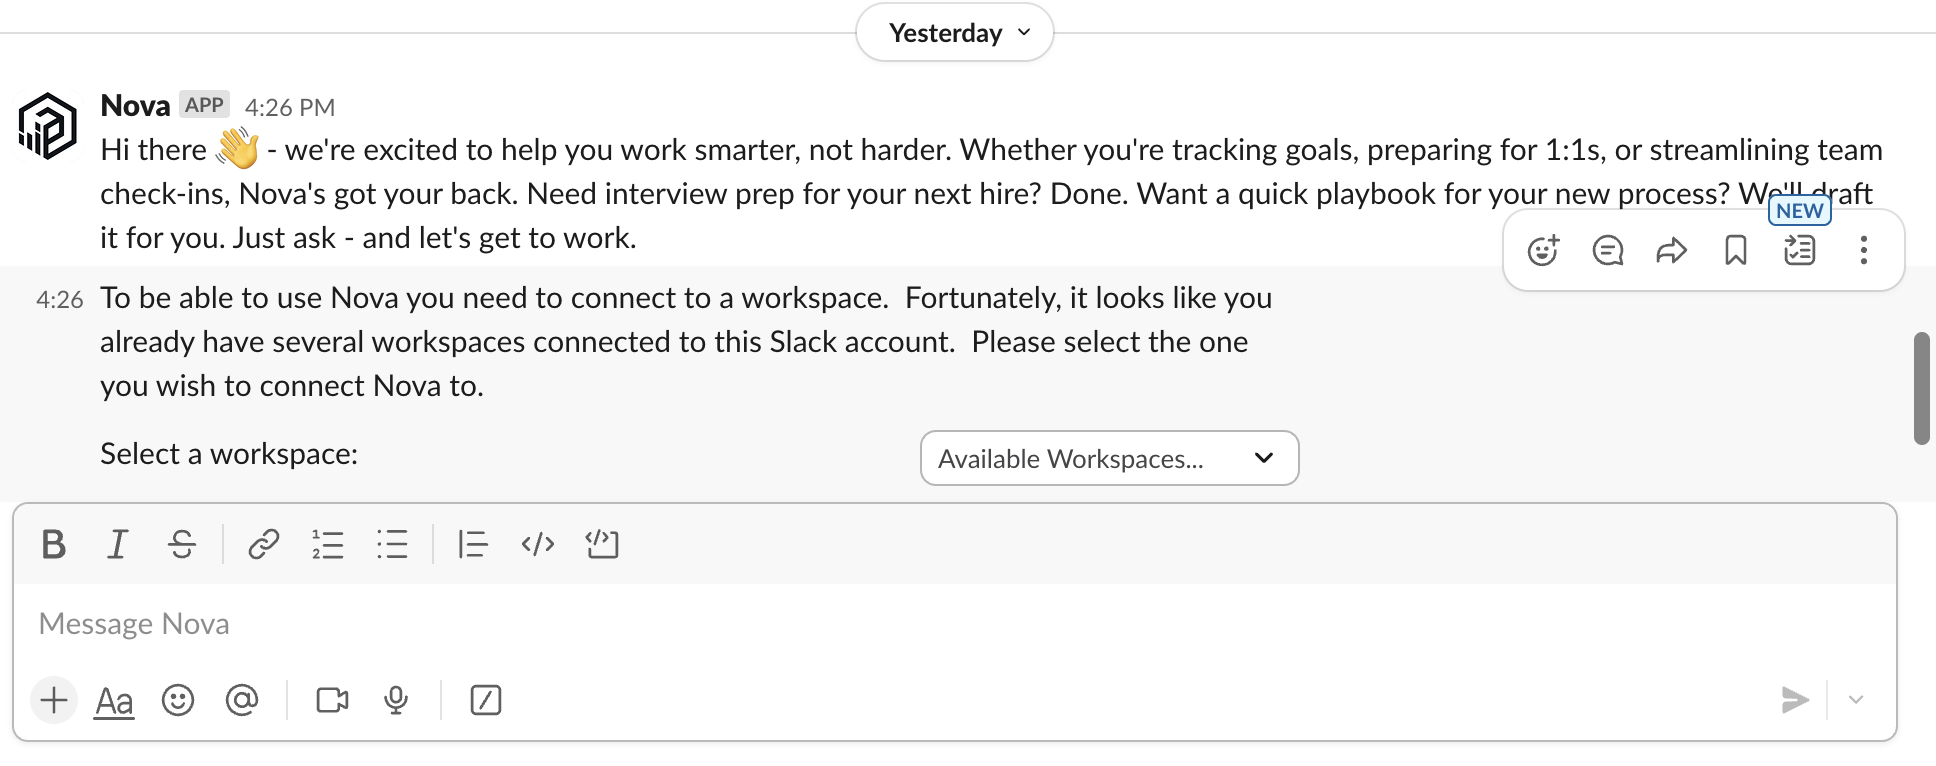Insert a link in the message composer
Viewport: 1936px width, 766px height.
262,545
